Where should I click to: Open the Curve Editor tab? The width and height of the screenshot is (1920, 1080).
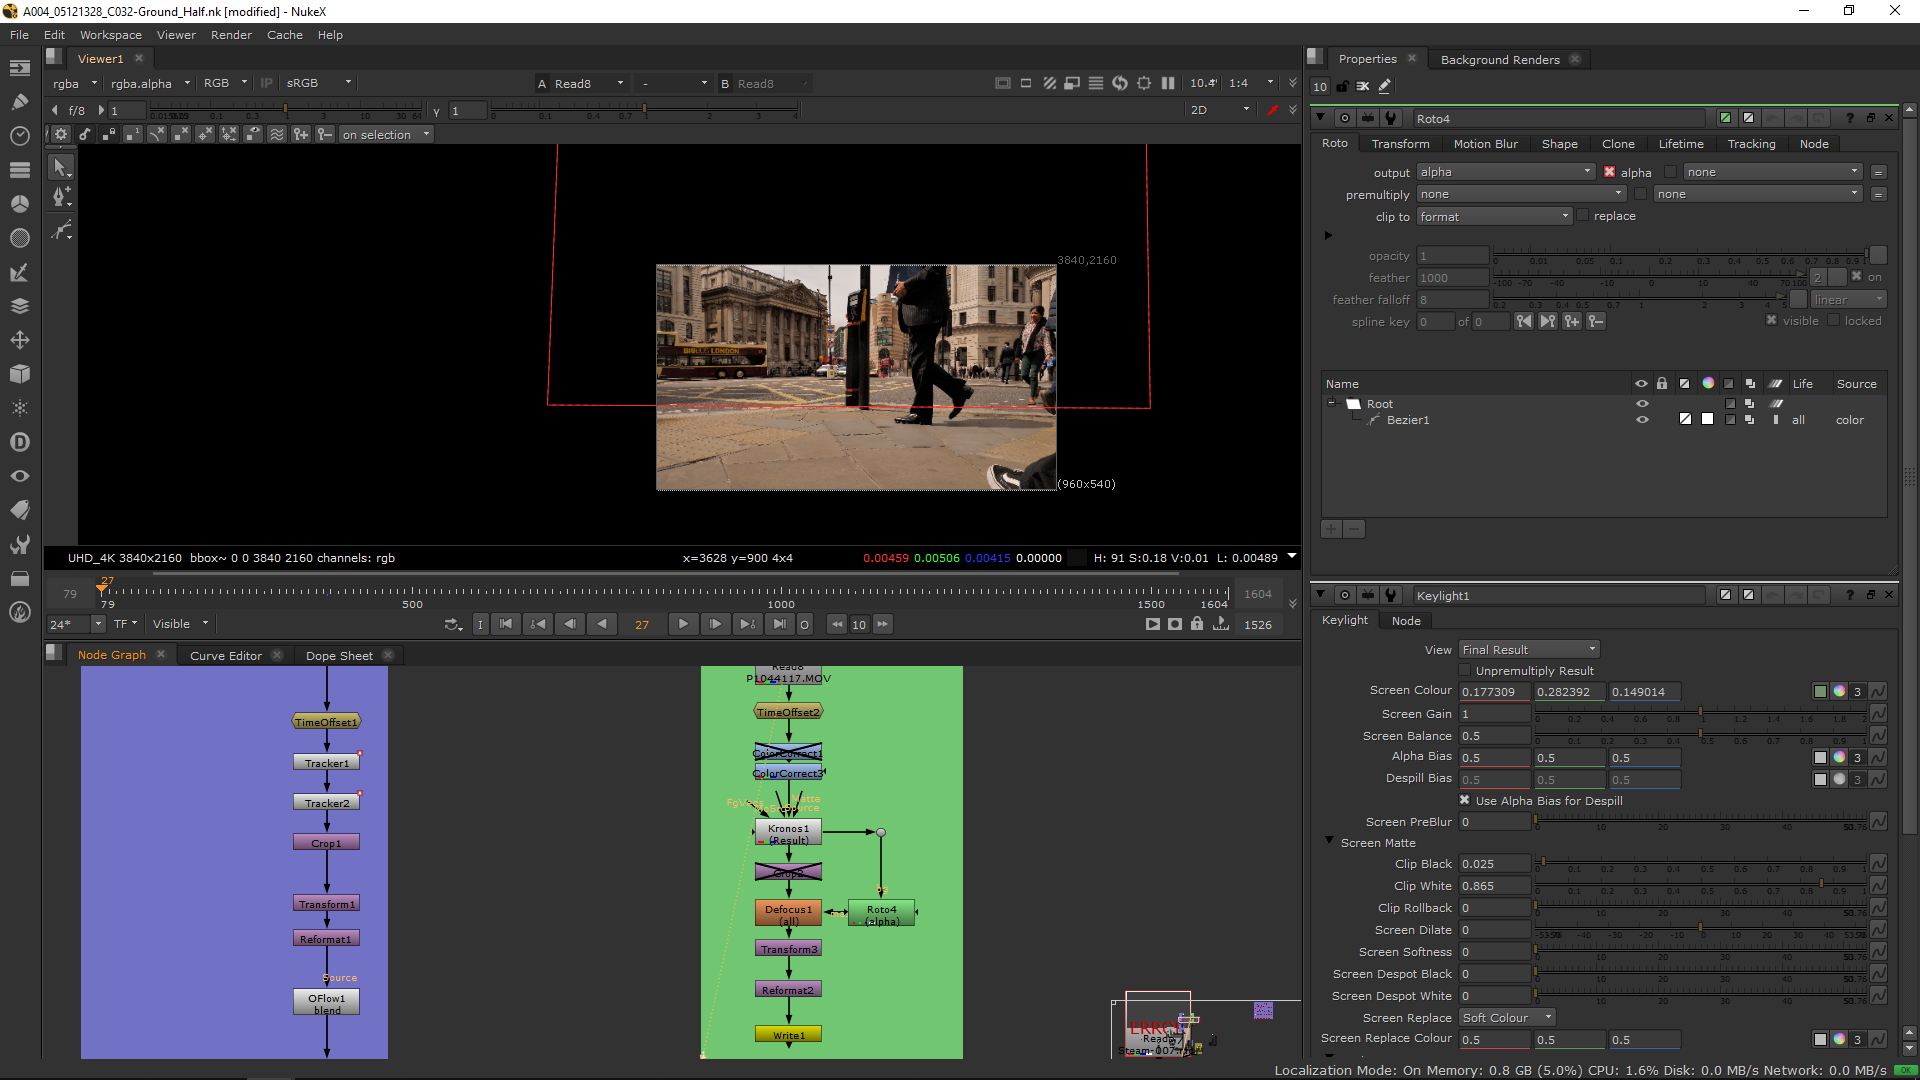click(x=225, y=656)
